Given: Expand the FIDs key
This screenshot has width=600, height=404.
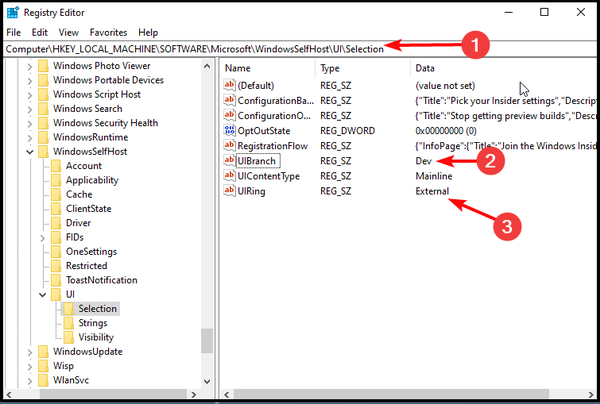Looking at the screenshot, I should (x=42, y=238).
